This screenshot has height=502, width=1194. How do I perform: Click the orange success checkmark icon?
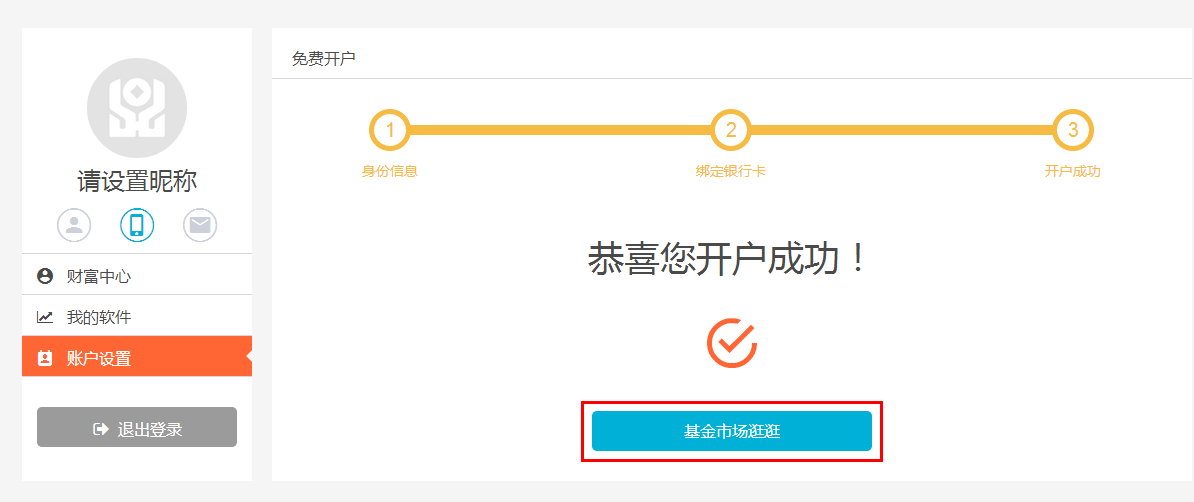point(731,343)
